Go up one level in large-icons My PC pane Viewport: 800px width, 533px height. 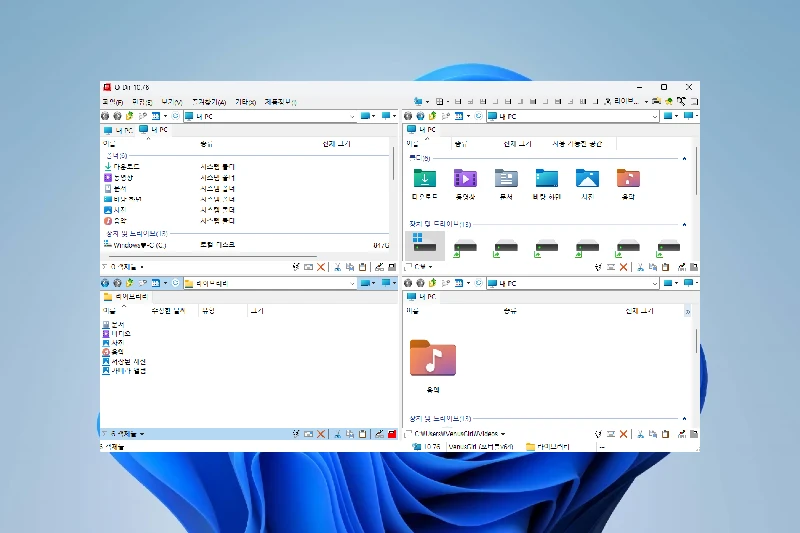click(433, 116)
